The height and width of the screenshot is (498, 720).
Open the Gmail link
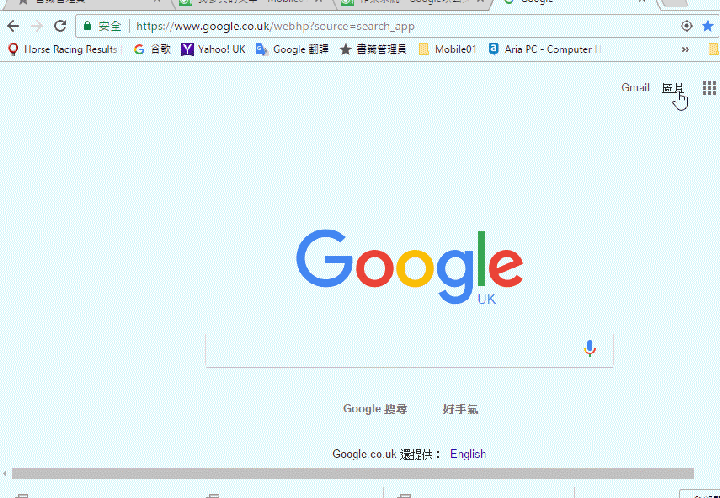636,87
